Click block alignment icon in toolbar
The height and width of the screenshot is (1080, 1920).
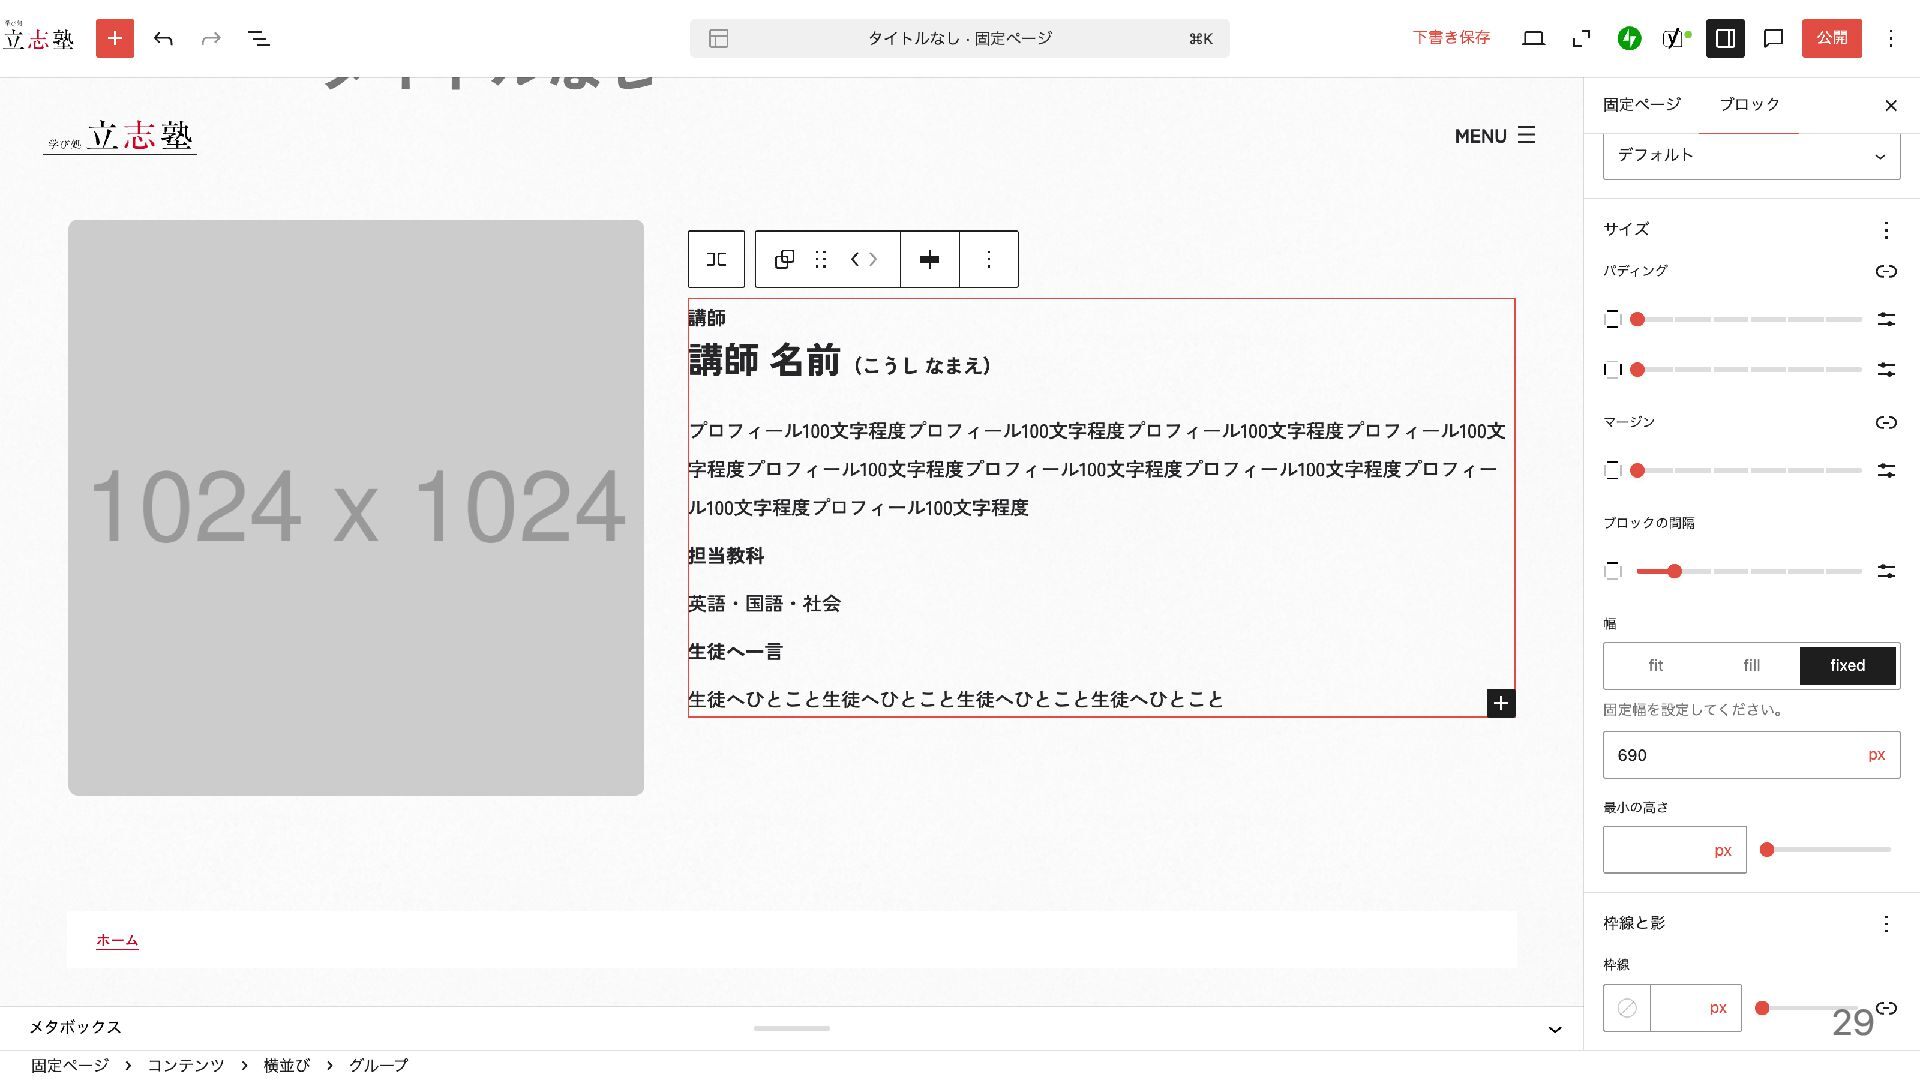tap(929, 260)
